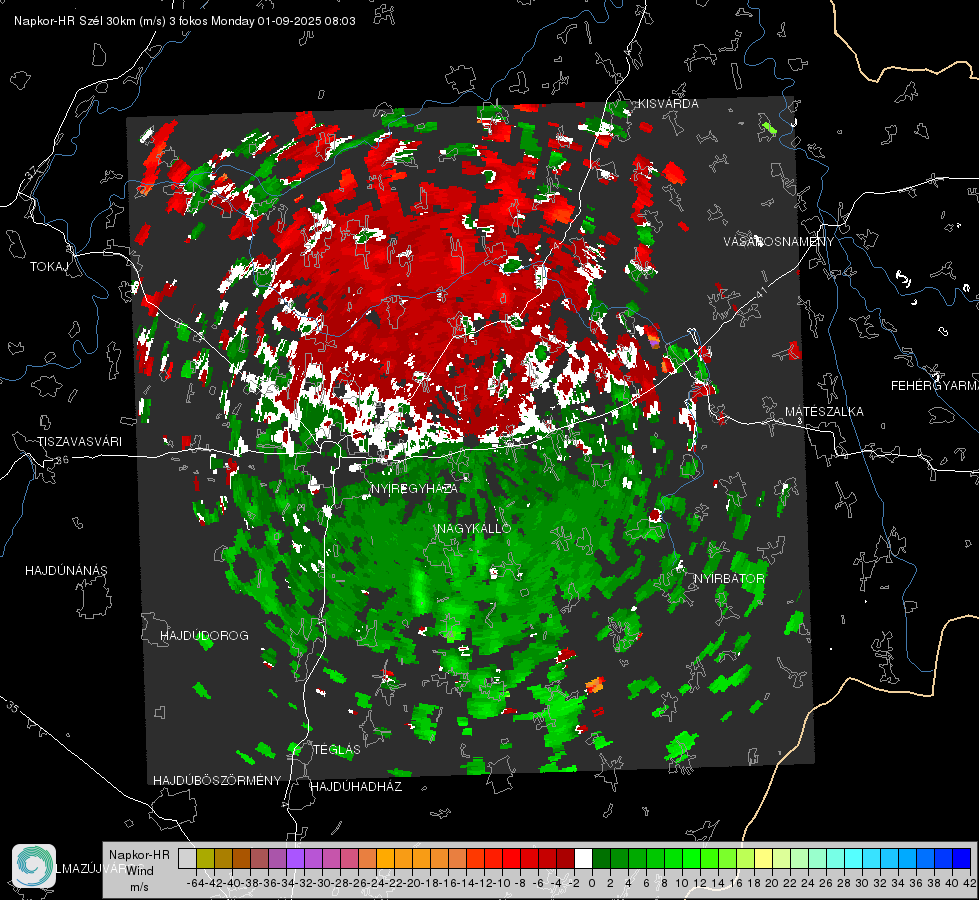Click the 'Wind' label in the legend
This screenshot has width=979, height=900.
tap(139, 871)
